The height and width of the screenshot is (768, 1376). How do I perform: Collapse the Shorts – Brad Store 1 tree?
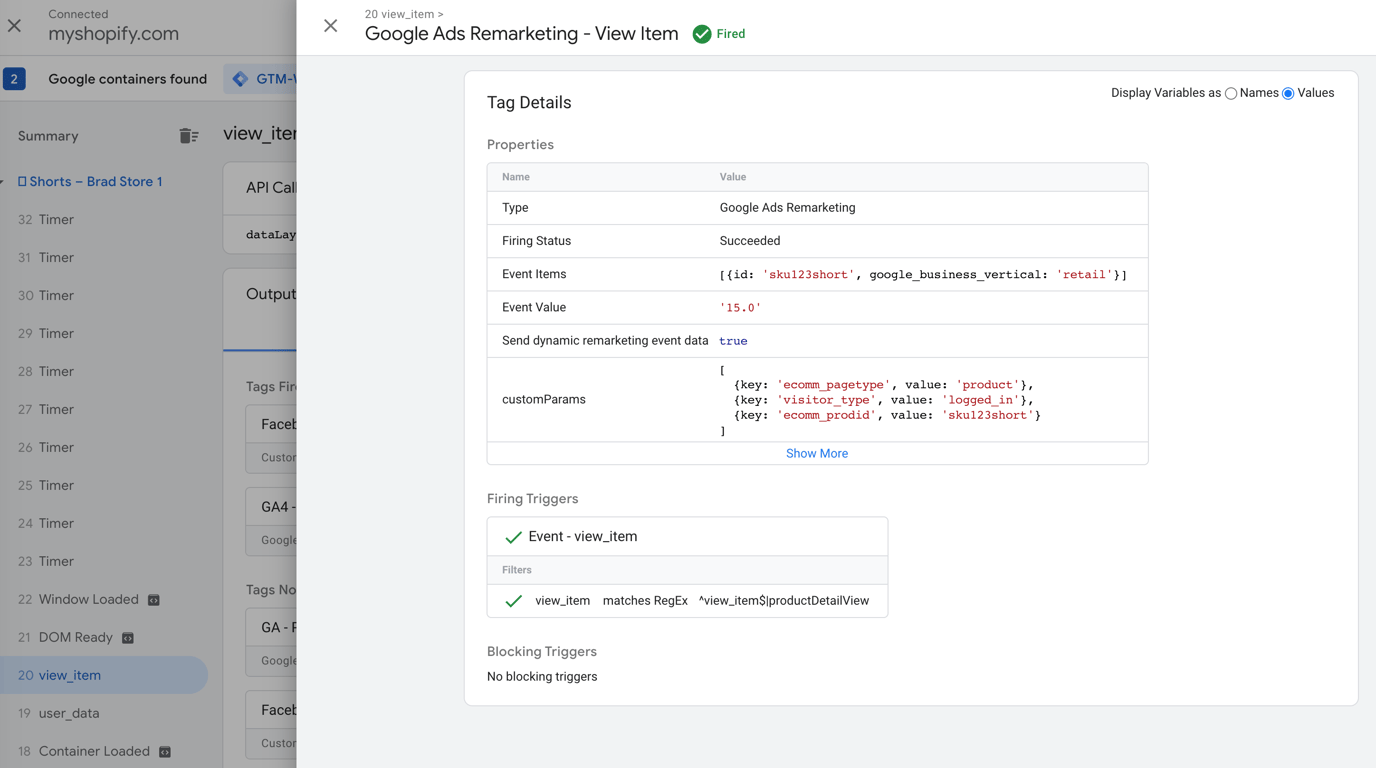(3, 182)
